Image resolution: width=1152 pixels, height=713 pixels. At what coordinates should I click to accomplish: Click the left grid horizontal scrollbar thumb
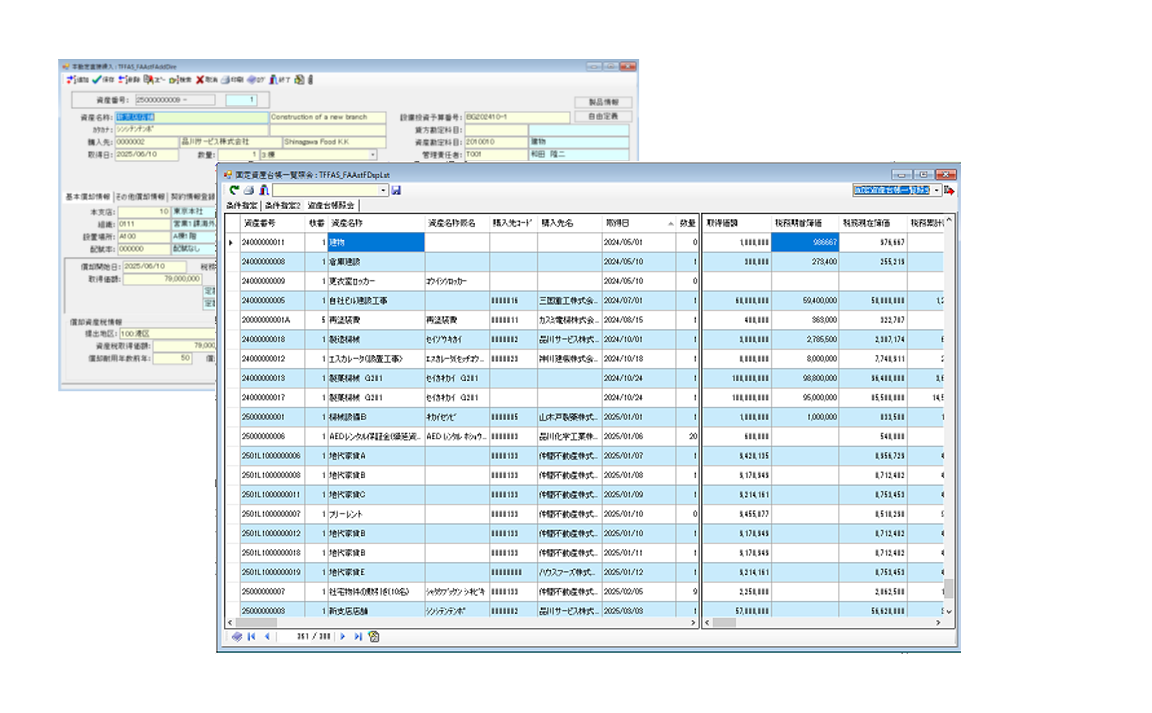point(256,623)
